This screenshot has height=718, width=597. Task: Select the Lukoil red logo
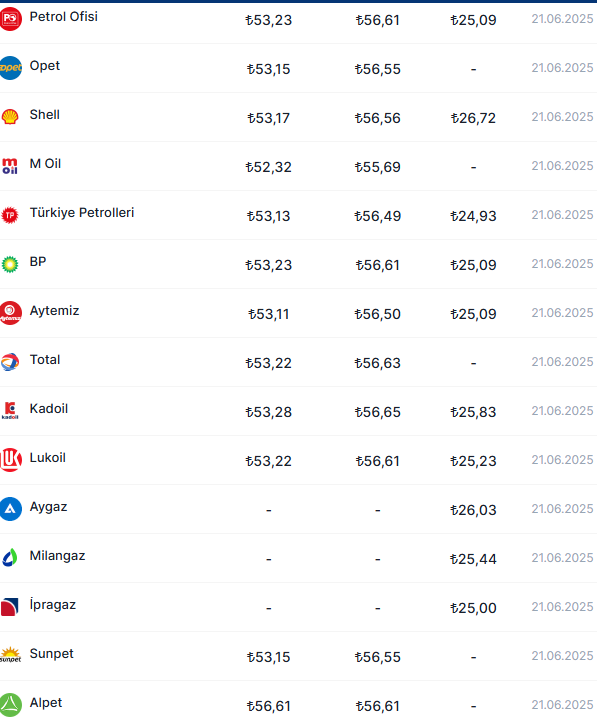coord(10,460)
